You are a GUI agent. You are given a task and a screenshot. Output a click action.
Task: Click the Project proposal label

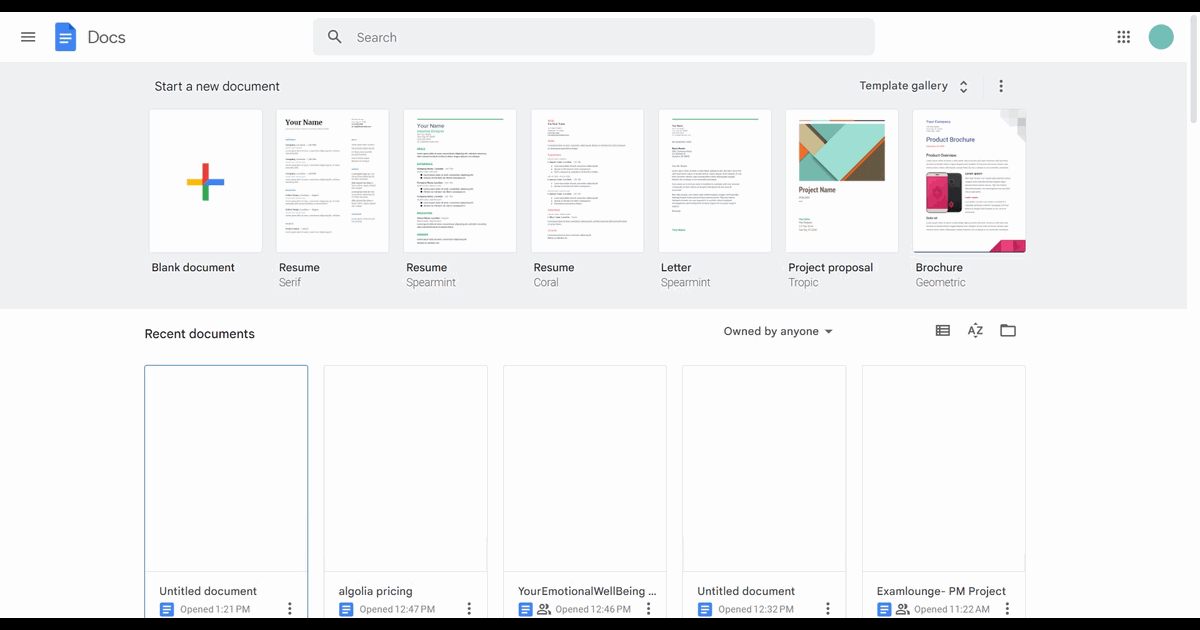click(x=830, y=267)
